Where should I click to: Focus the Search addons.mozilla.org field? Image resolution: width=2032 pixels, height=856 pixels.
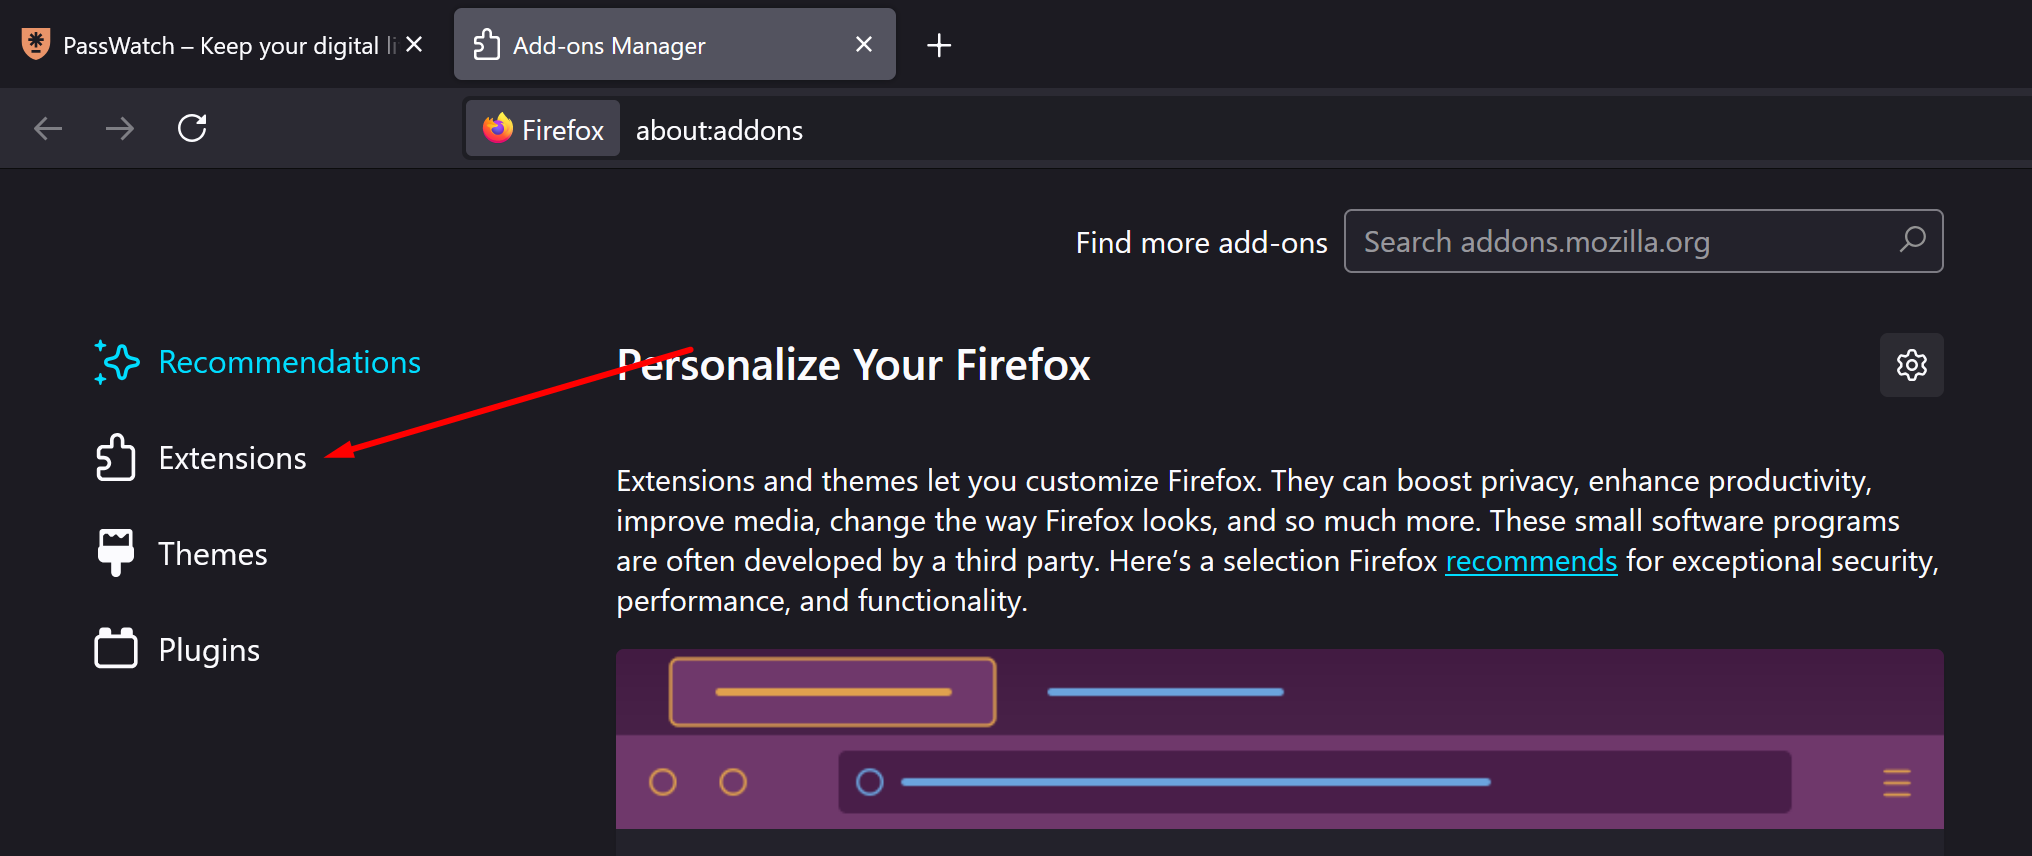point(1643,241)
